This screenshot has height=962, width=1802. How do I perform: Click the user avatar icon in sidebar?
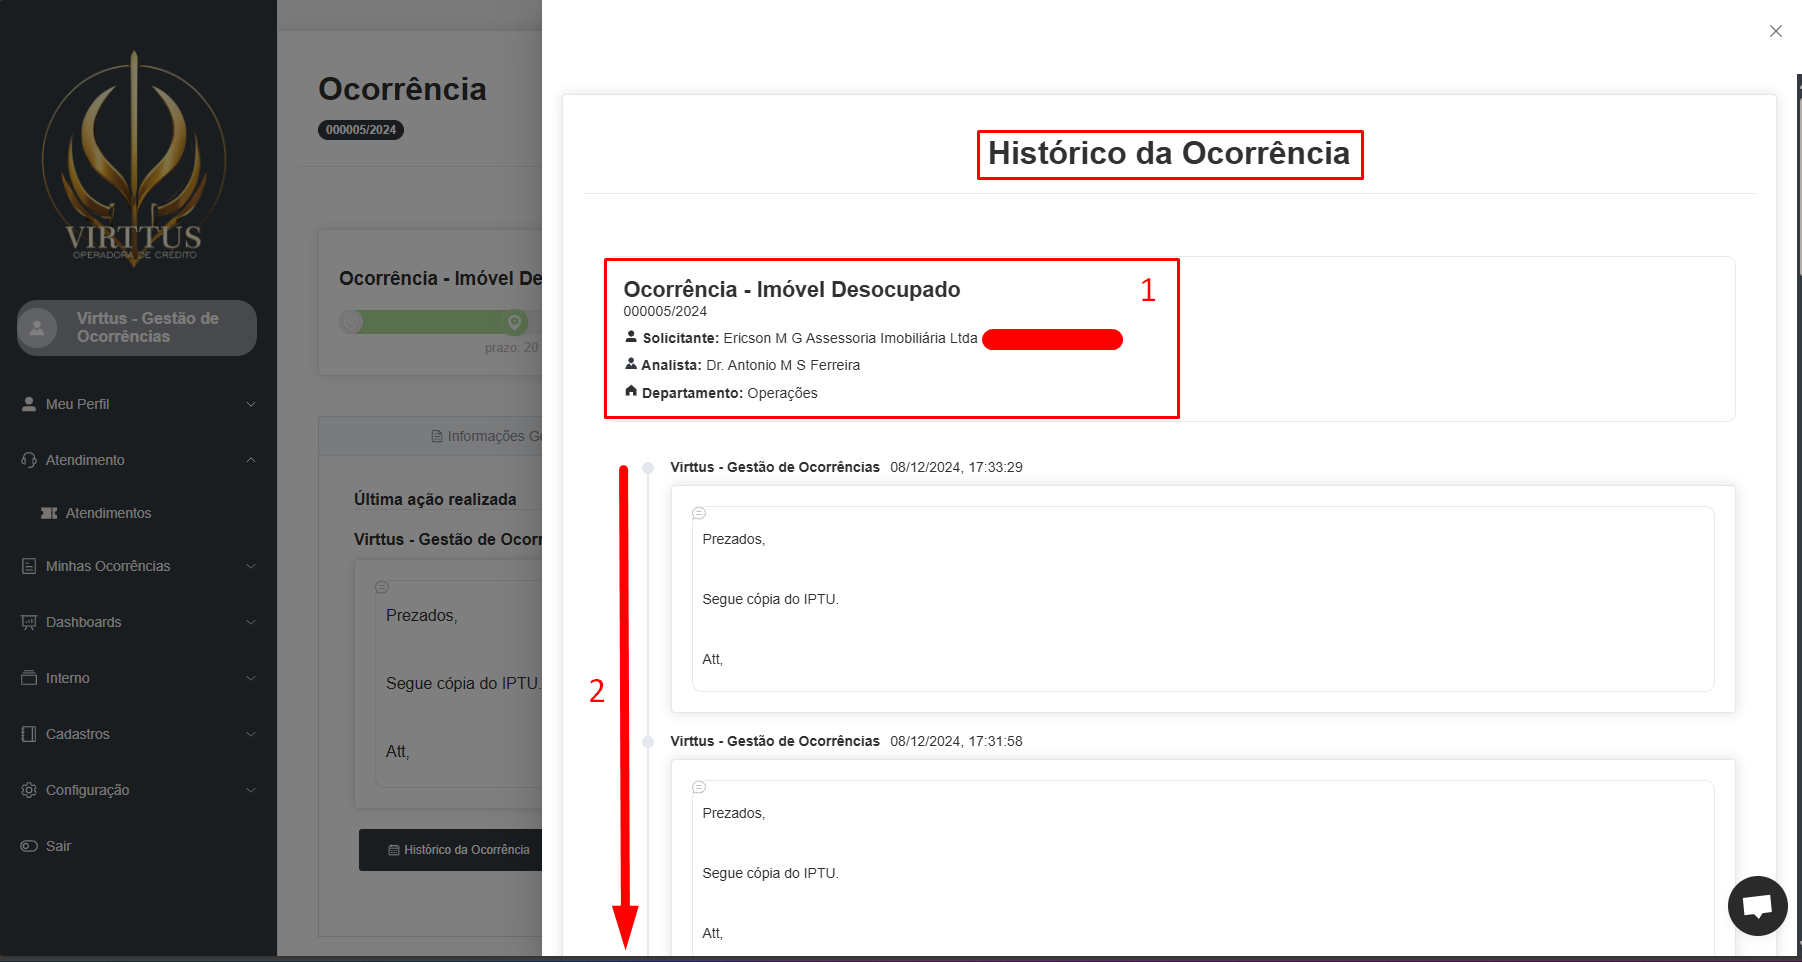38,328
